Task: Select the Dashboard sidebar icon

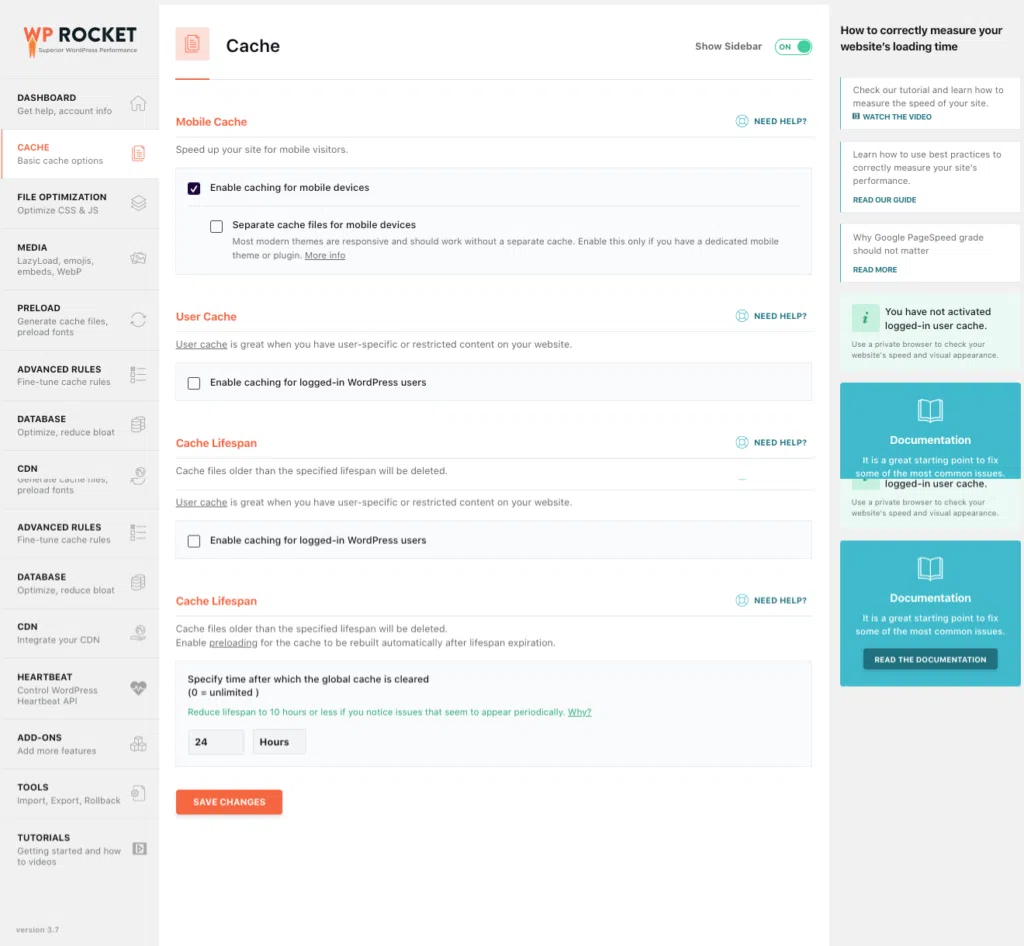Action: click(x=138, y=105)
